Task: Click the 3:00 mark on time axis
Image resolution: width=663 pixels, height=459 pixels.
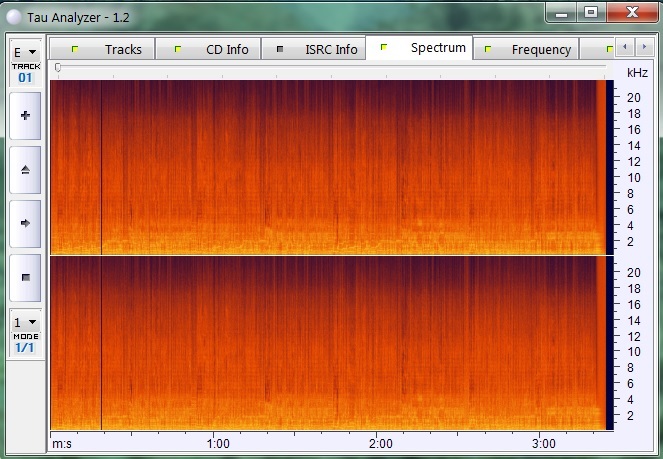Action: (542, 442)
